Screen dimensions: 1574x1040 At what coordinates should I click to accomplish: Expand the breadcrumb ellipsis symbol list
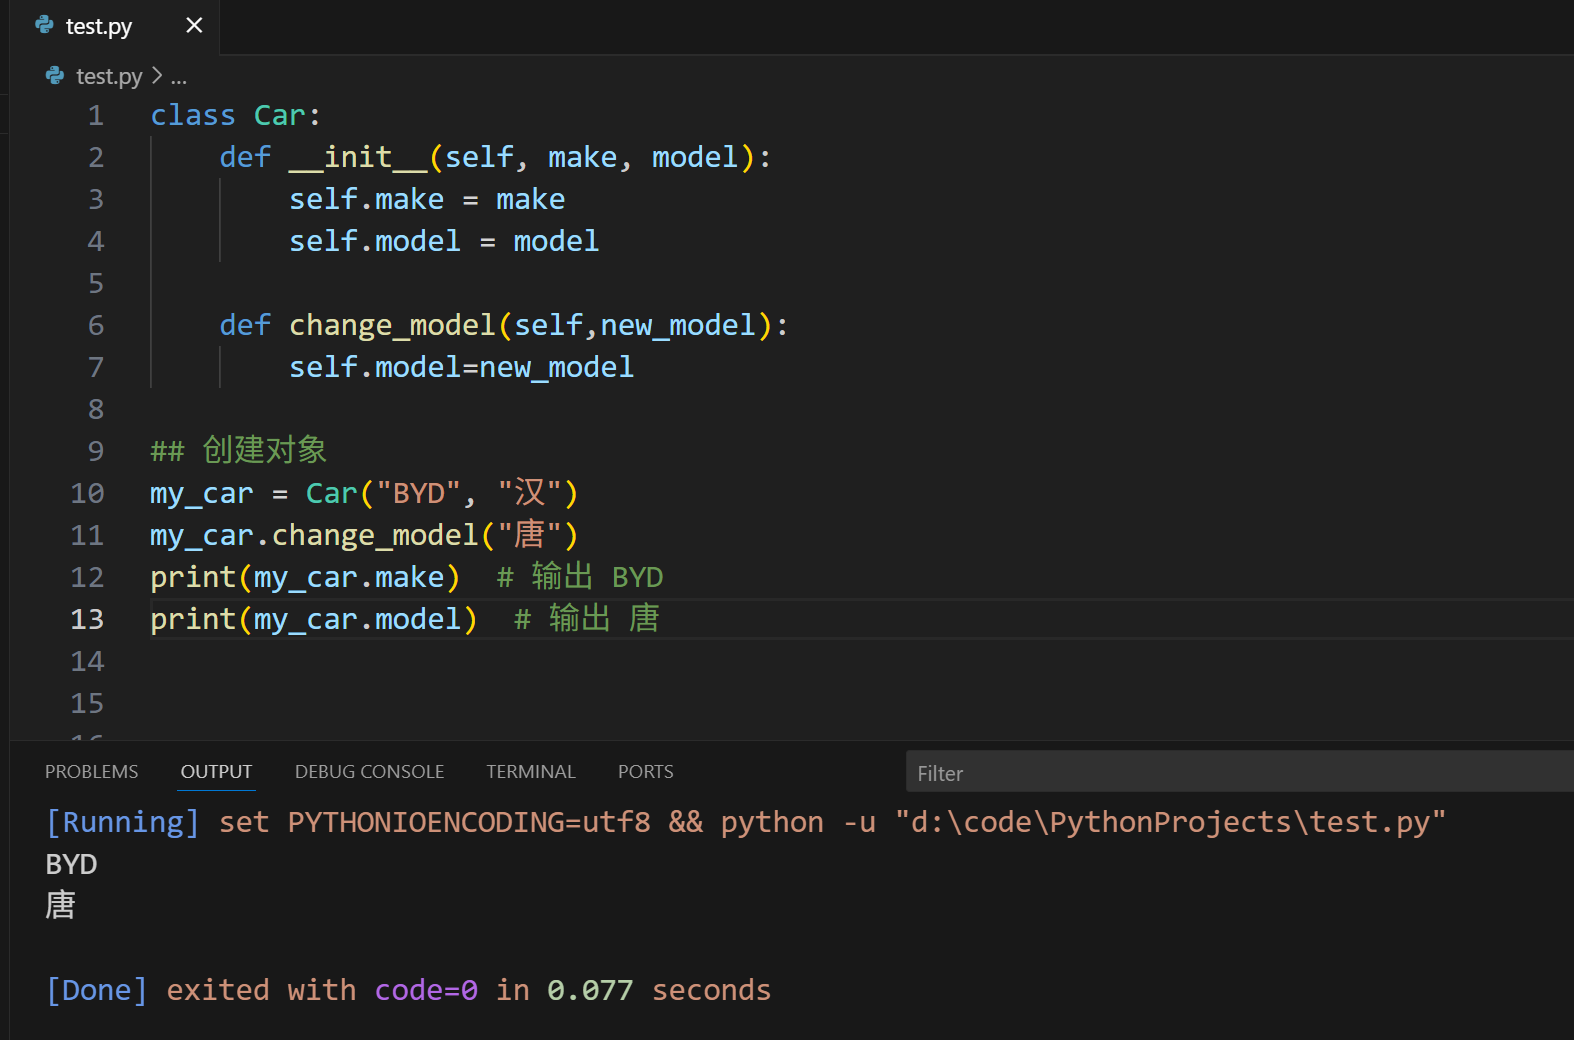[178, 77]
